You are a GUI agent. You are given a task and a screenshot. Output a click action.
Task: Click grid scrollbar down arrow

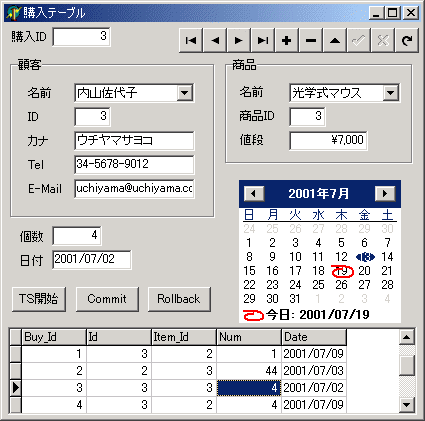point(407,405)
